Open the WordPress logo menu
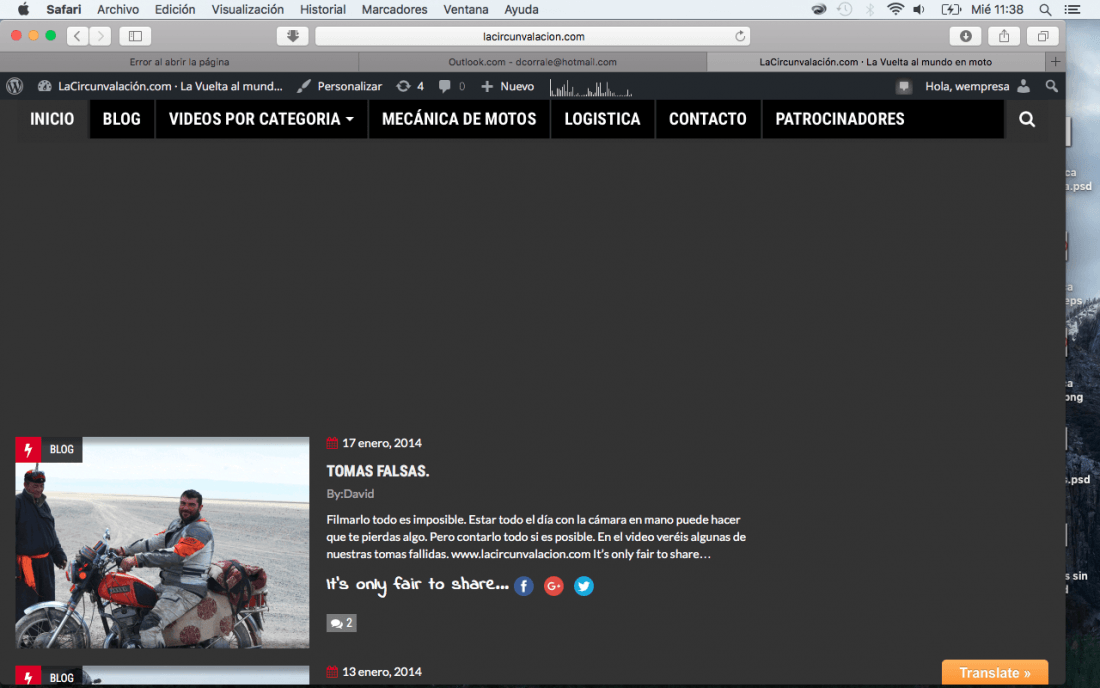1100x688 pixels. point(15,86)
